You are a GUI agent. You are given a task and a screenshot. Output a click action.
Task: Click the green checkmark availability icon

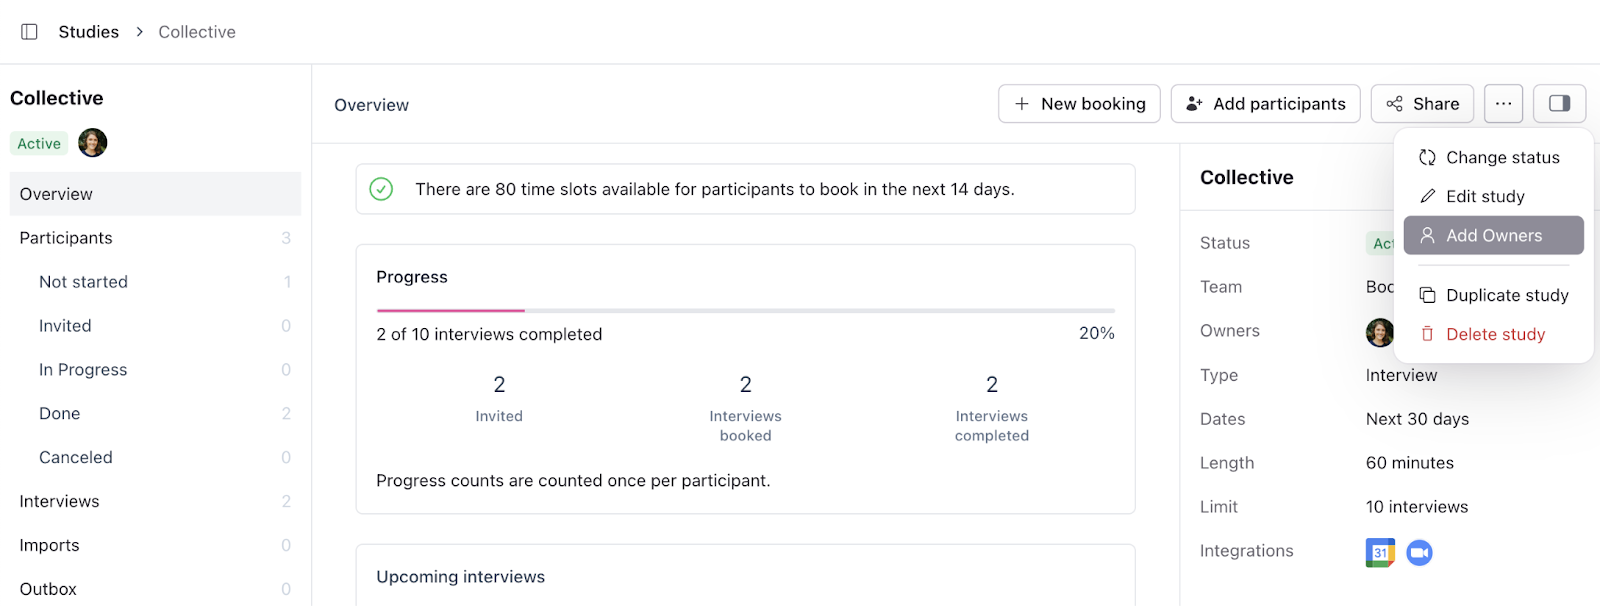(381, 189)
